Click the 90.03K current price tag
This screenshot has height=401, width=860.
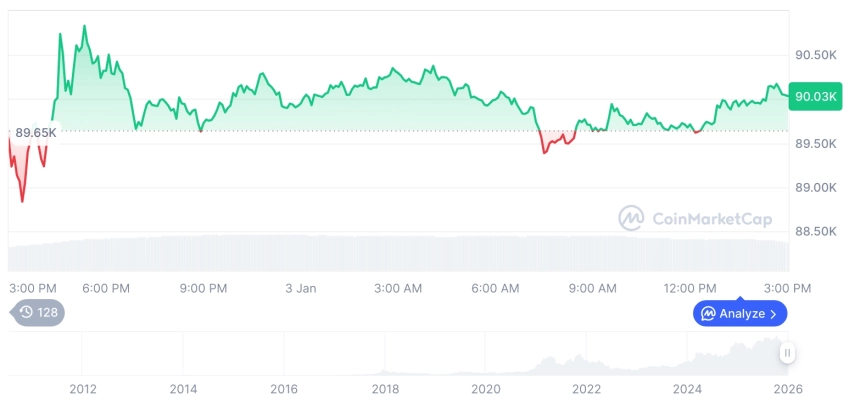(x=813, y=96)
